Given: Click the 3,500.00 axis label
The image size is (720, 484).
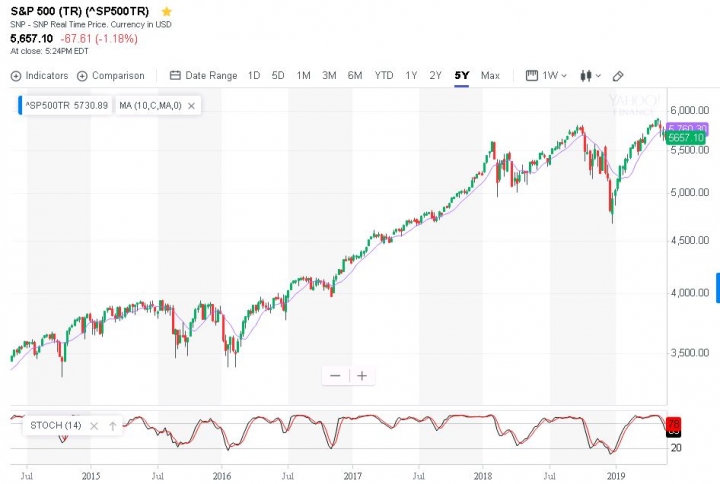Looking at the screenshot, I should 690,353.
